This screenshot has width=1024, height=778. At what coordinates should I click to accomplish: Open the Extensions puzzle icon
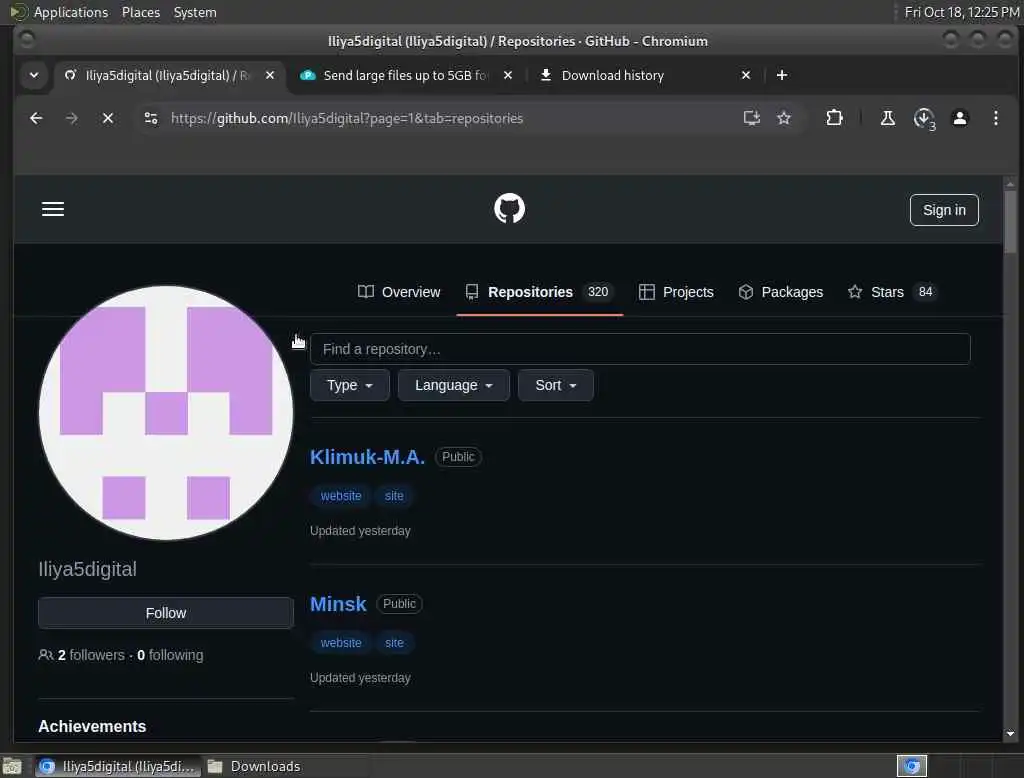(834, 118)
